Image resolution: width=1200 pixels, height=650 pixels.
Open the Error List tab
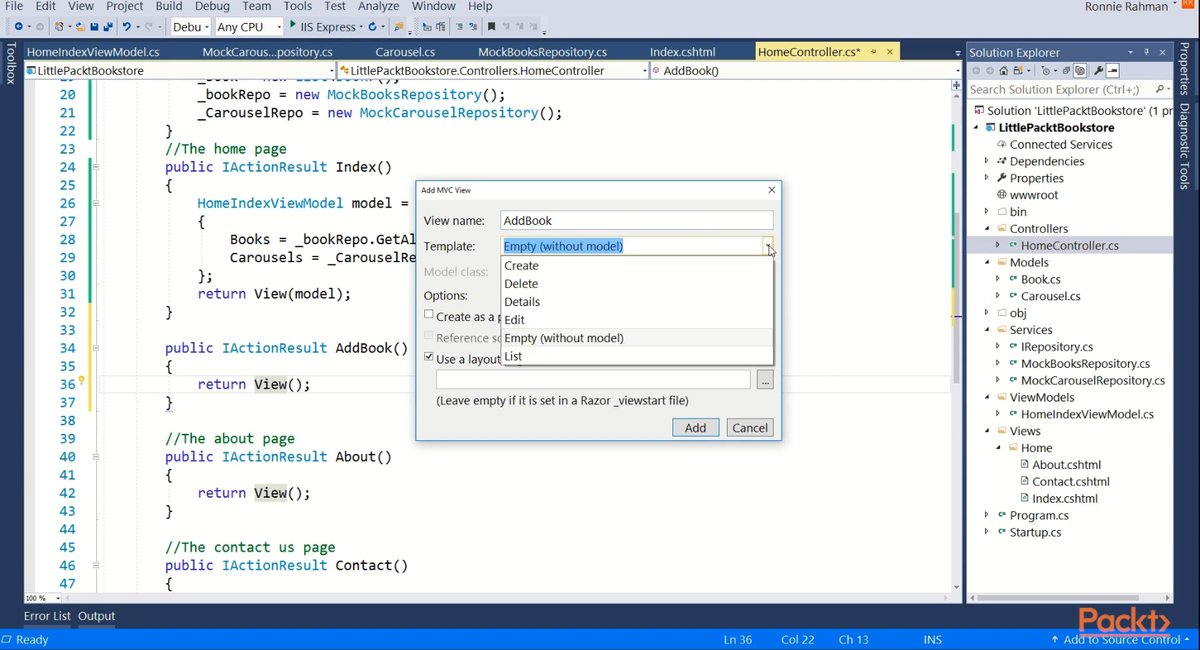point(47,616)
